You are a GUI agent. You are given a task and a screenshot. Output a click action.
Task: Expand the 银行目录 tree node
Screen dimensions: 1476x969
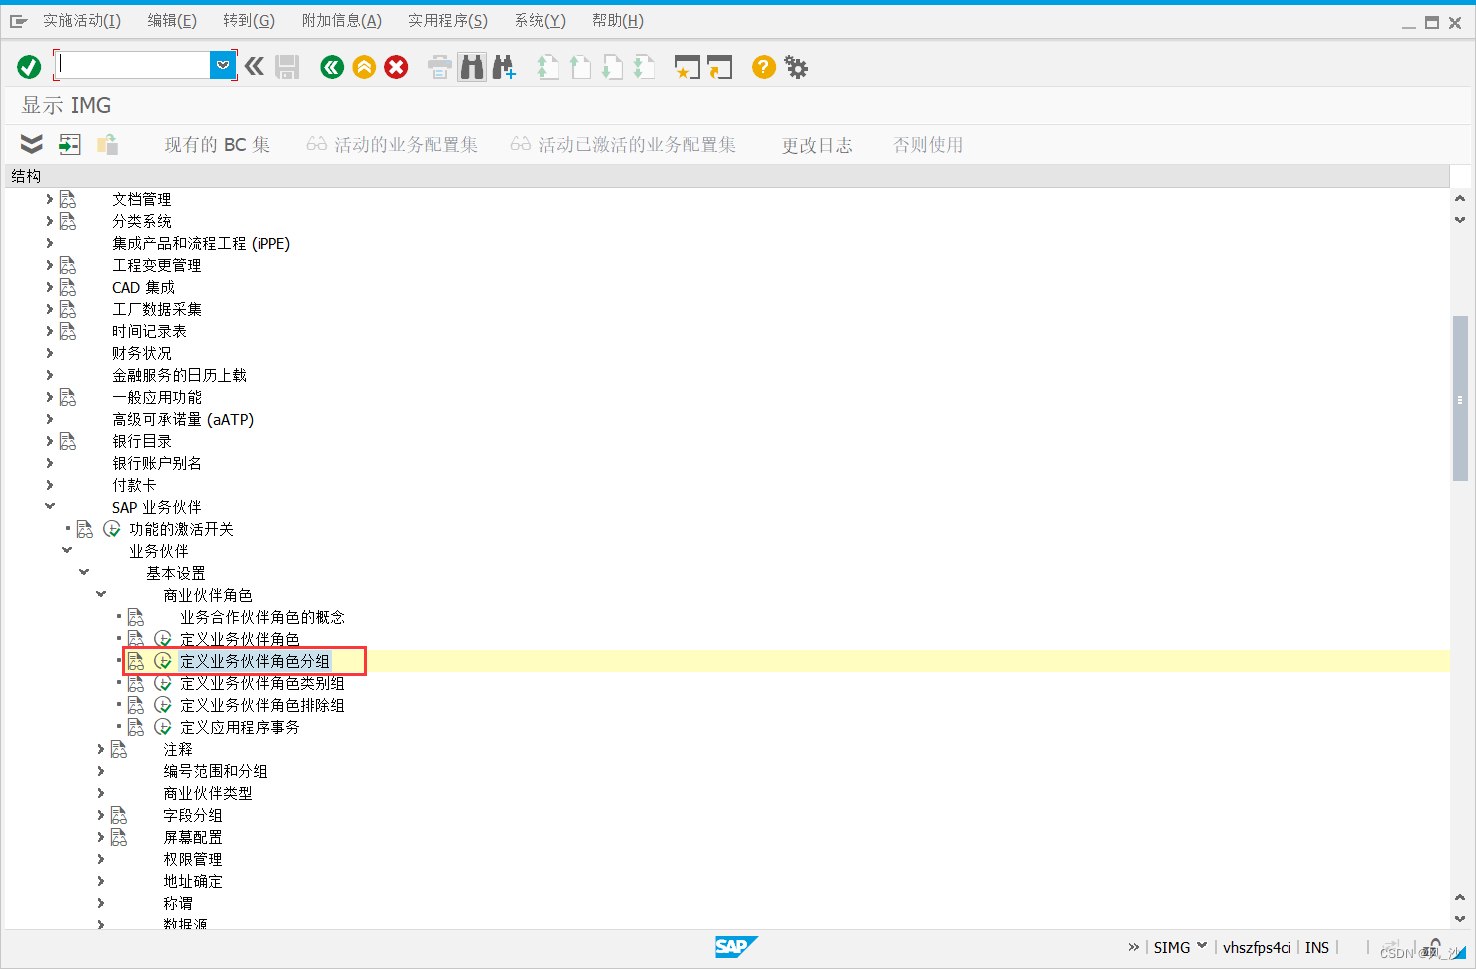tap(49, 441)
